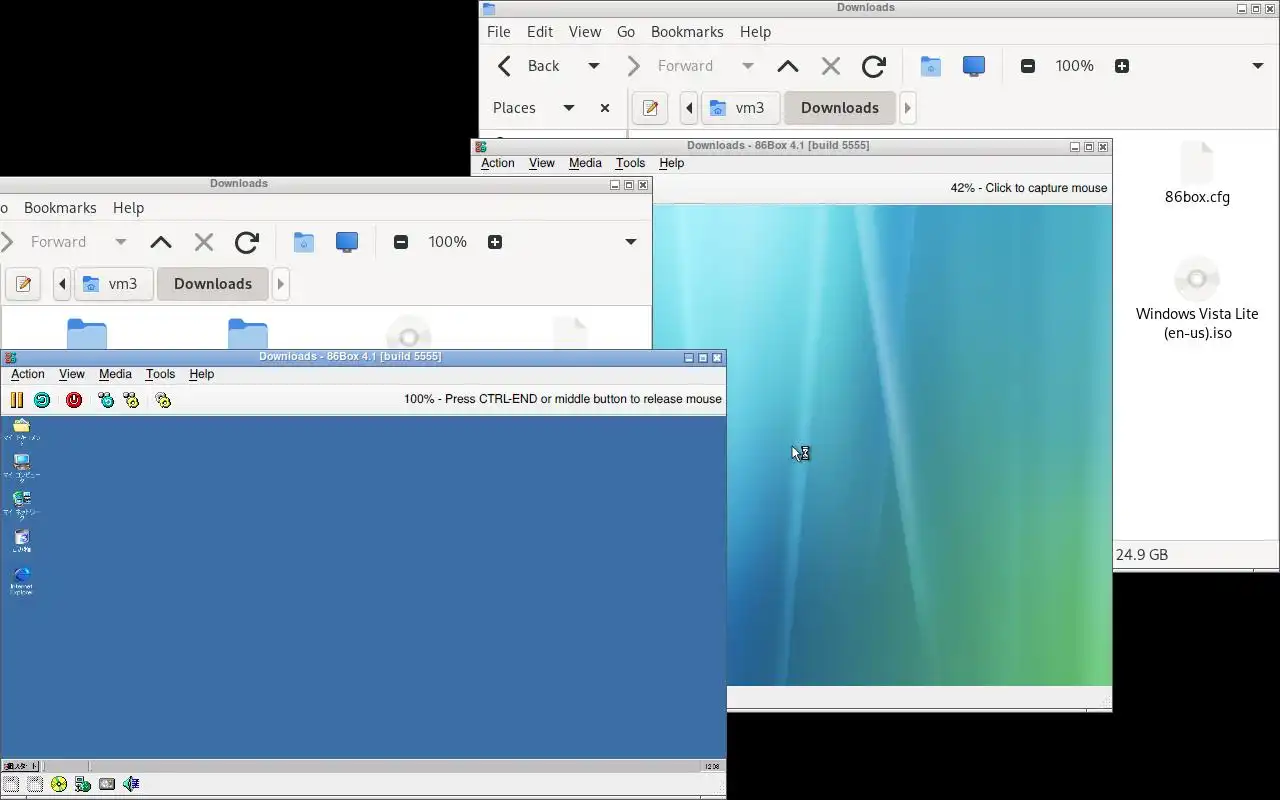1280x800 pixels.
Task: Click Vista guest screen to capture mouse
Action: tap(919, 445)
